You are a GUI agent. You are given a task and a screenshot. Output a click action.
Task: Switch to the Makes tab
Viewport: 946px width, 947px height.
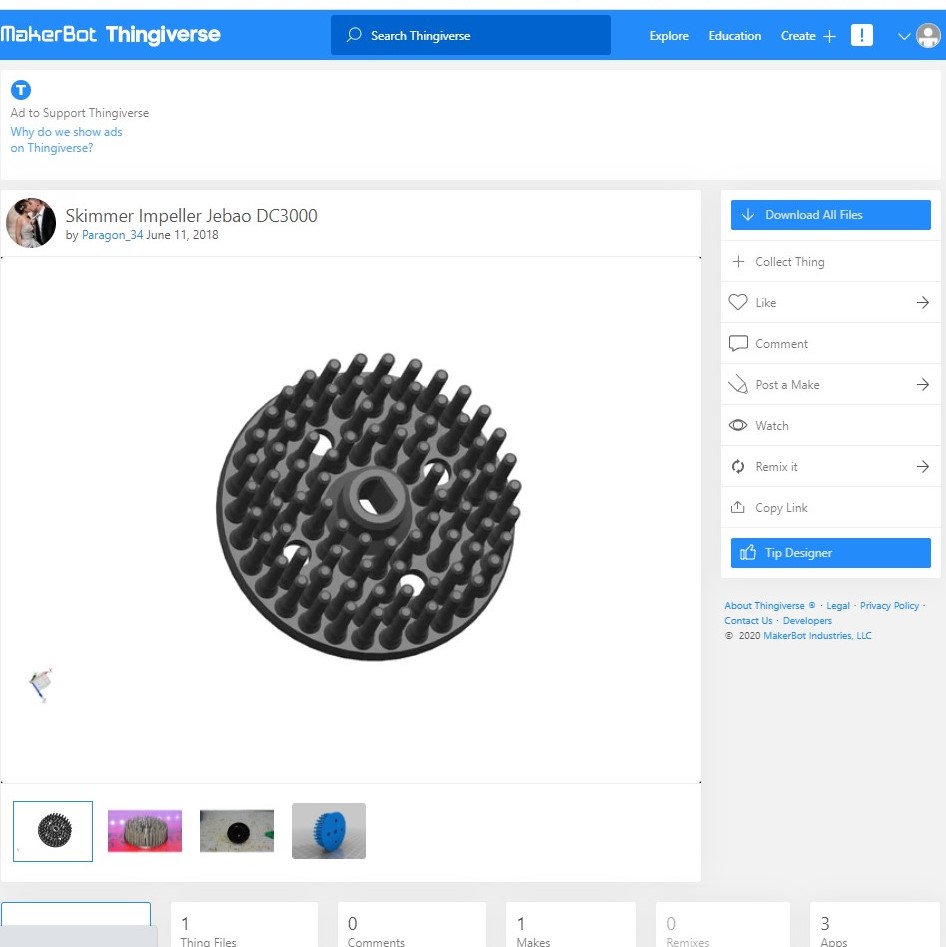(571, 925)
